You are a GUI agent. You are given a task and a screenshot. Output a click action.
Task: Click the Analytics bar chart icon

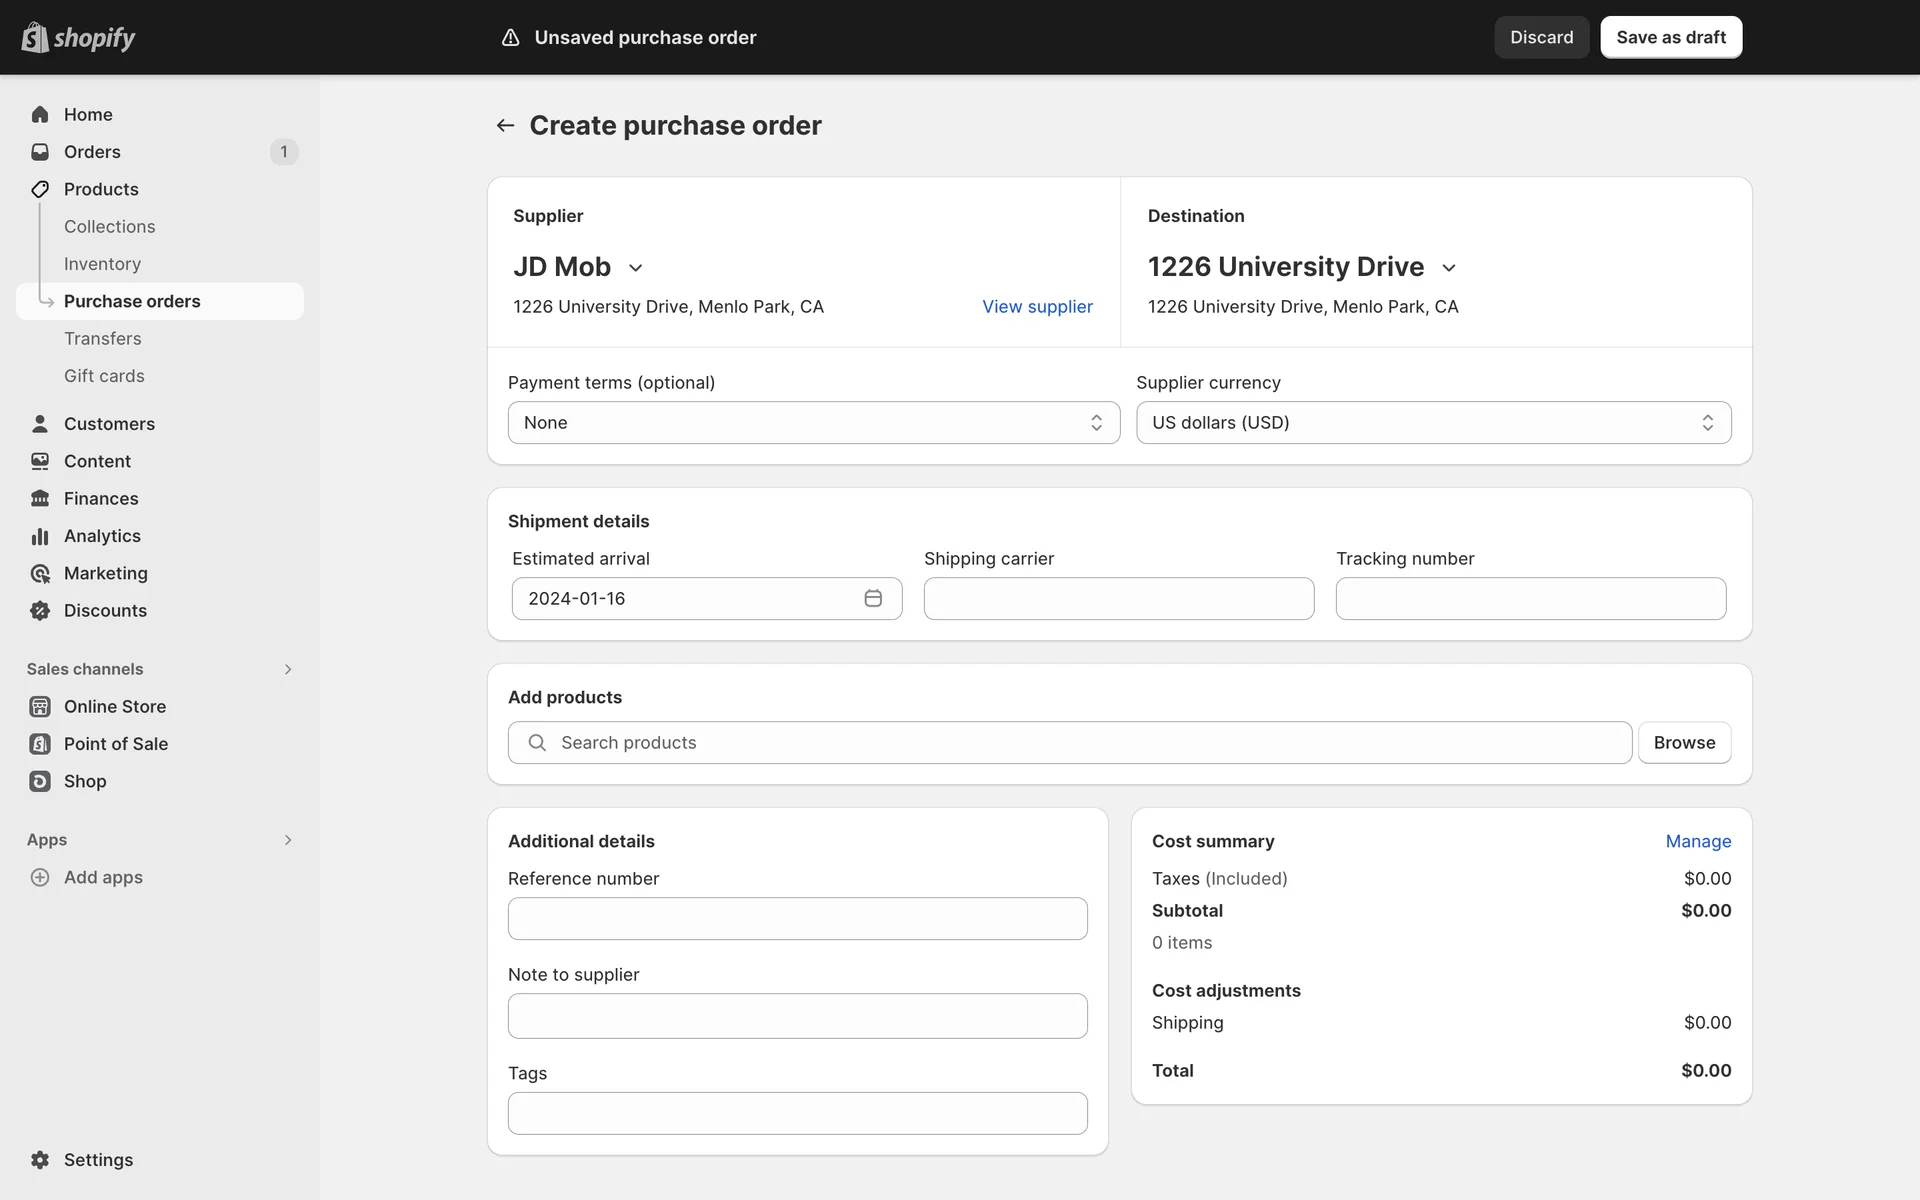(x=40, y=536)
